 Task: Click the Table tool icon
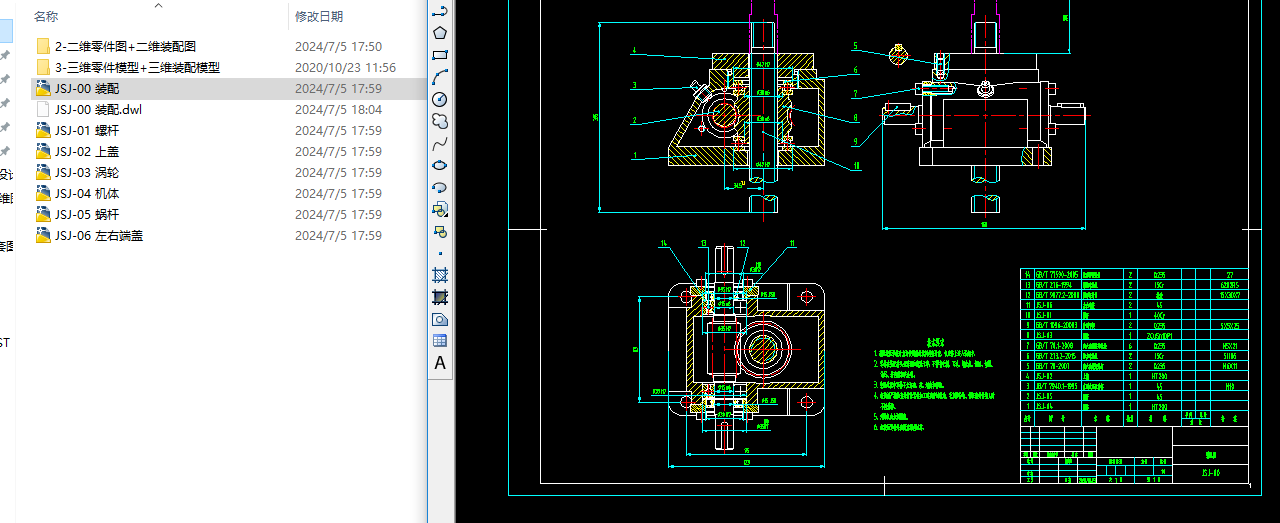point(439,341)
